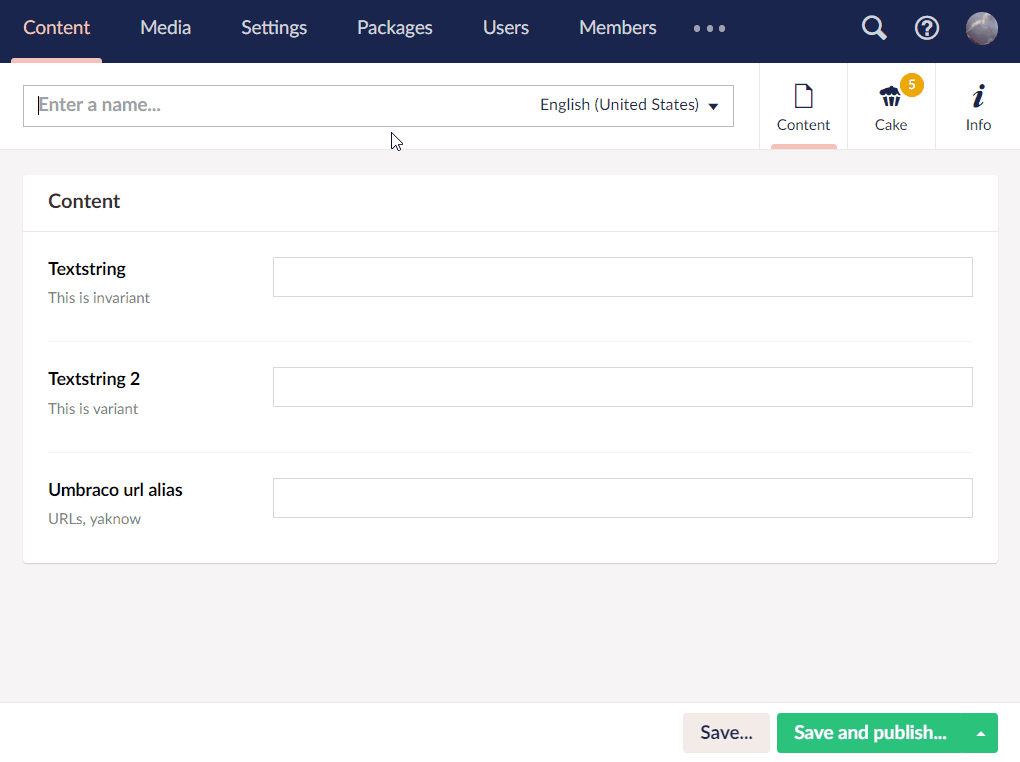Expand the Save and publish options arrow
Image resolution: width=1020 pixels, height=762 pixels.
[981, 733]
